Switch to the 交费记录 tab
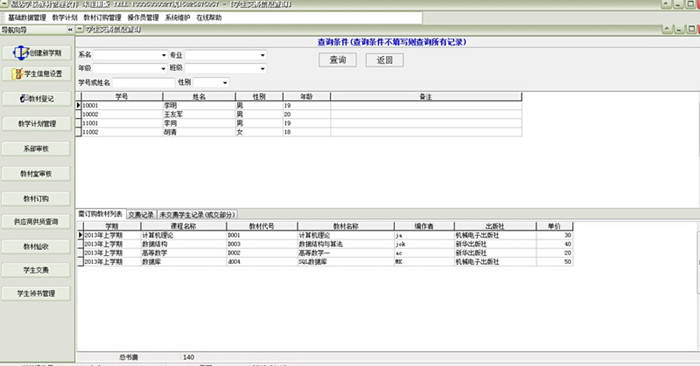 [141, 215]
